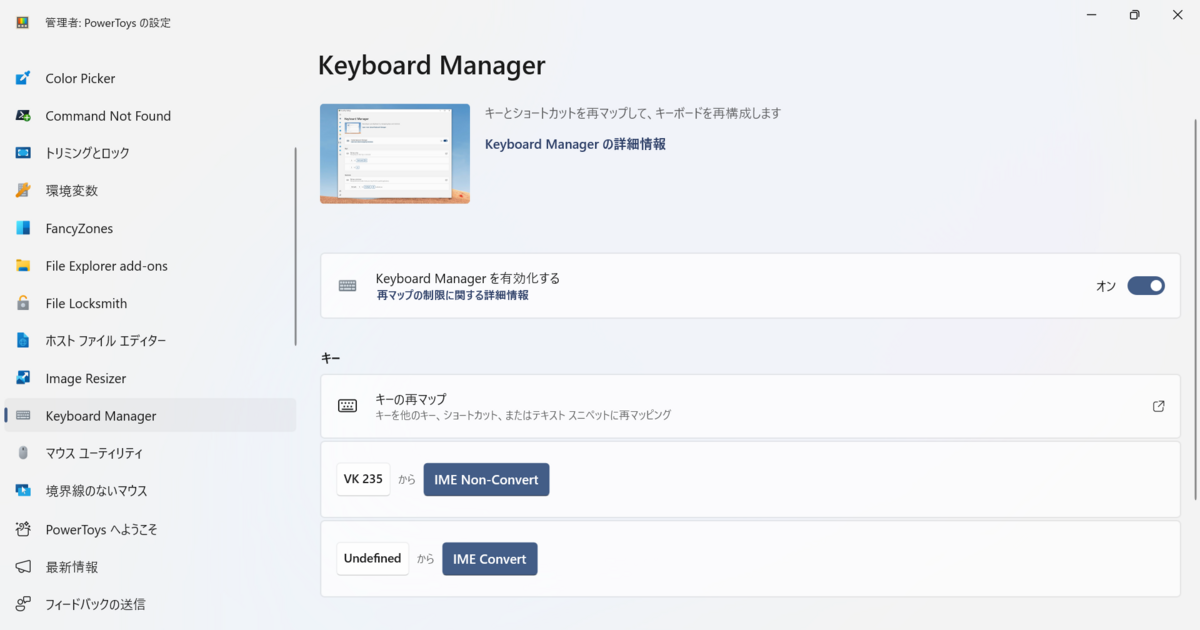
Task: Open マウス ユーティリティ settings
Action: coord(150,453)
